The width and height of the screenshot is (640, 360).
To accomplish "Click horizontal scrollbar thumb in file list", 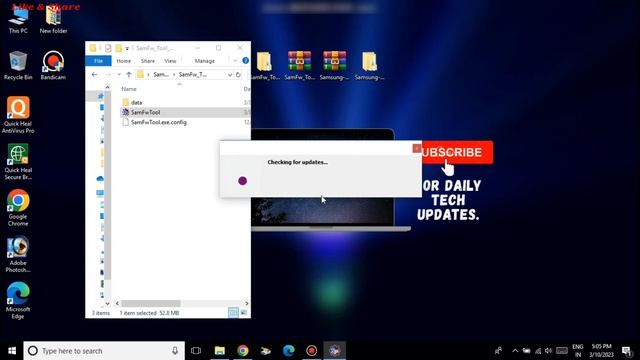I will click(x=151, y=303).
